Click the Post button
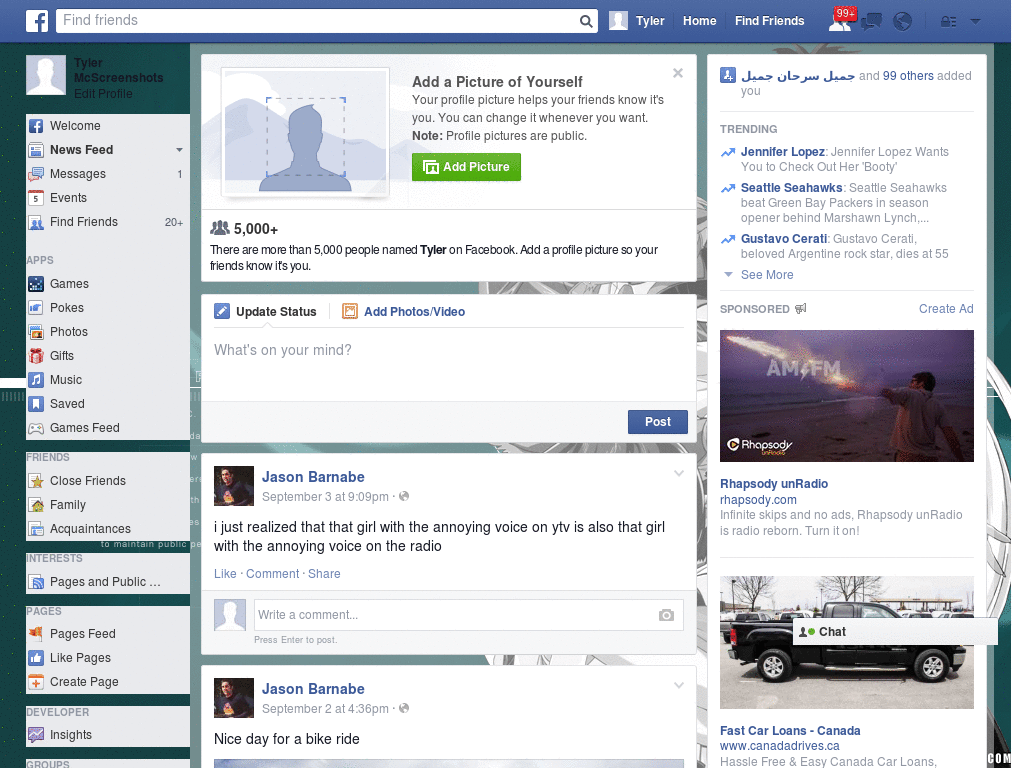1024x768 pixels. 658,422
